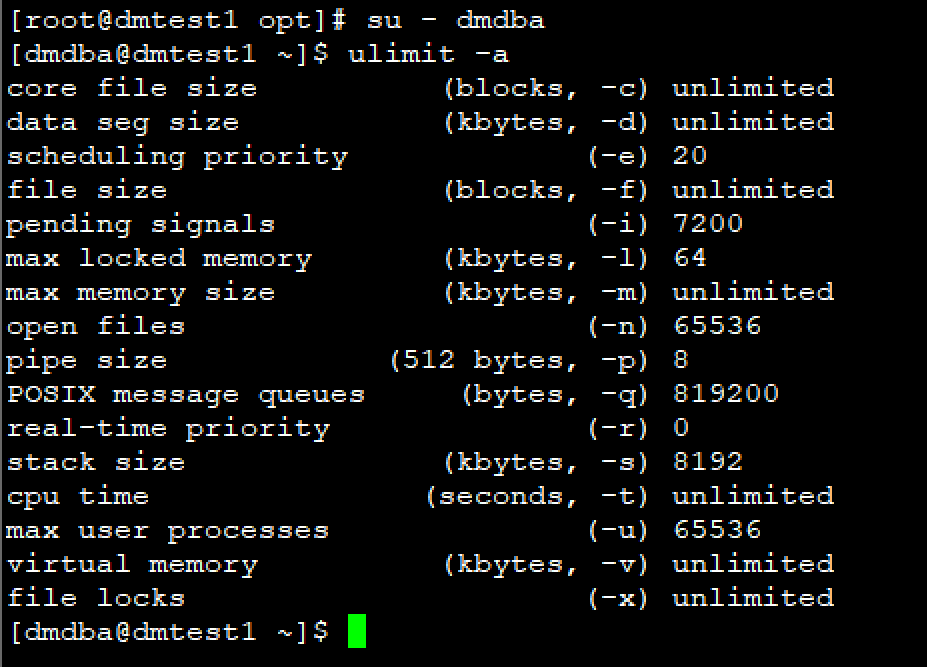This screenshot has height=667, width=927.
Task: Click the 'data seg size' line label
Action: pos(123,122)
